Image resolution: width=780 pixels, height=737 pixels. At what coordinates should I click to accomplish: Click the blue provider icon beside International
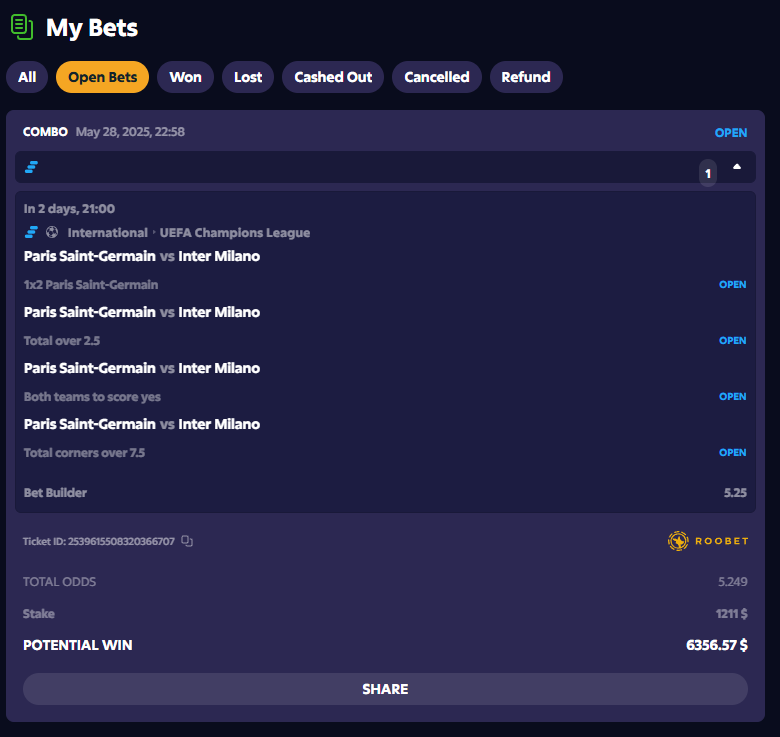pyautogui.click(x=31, y=232)
